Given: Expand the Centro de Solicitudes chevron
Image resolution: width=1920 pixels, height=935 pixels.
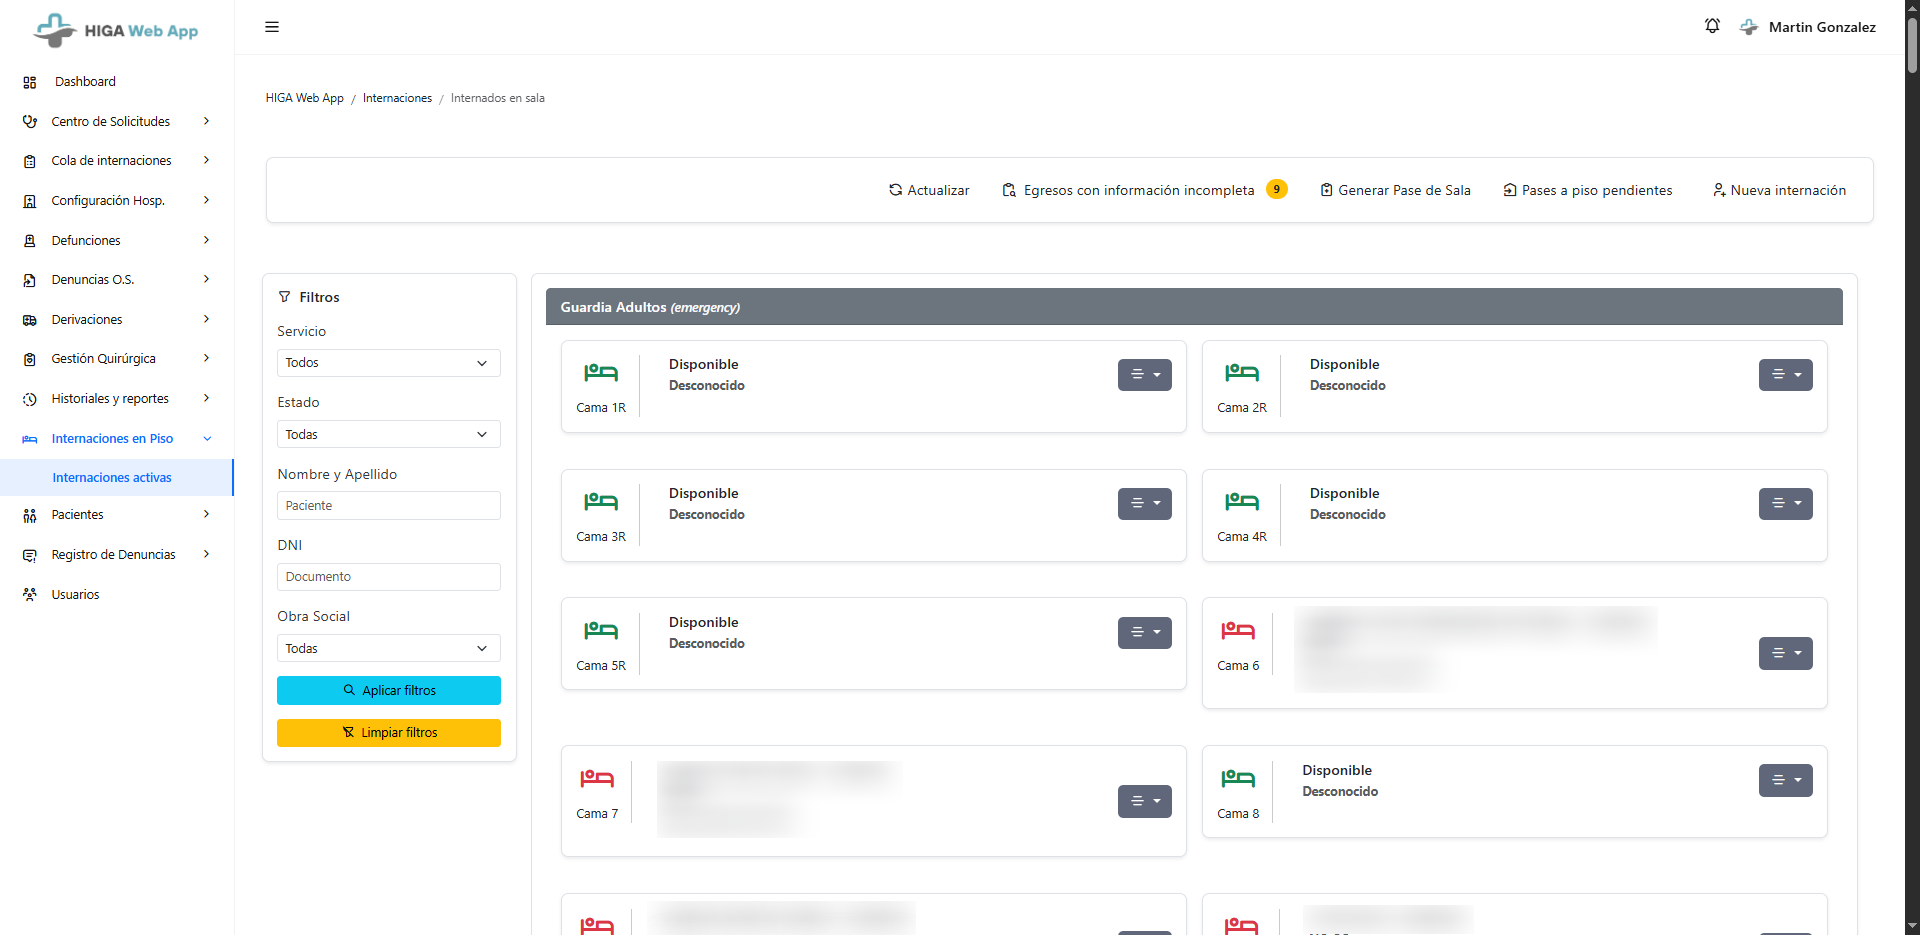Looking at the screenshot, I should (207, 121).
